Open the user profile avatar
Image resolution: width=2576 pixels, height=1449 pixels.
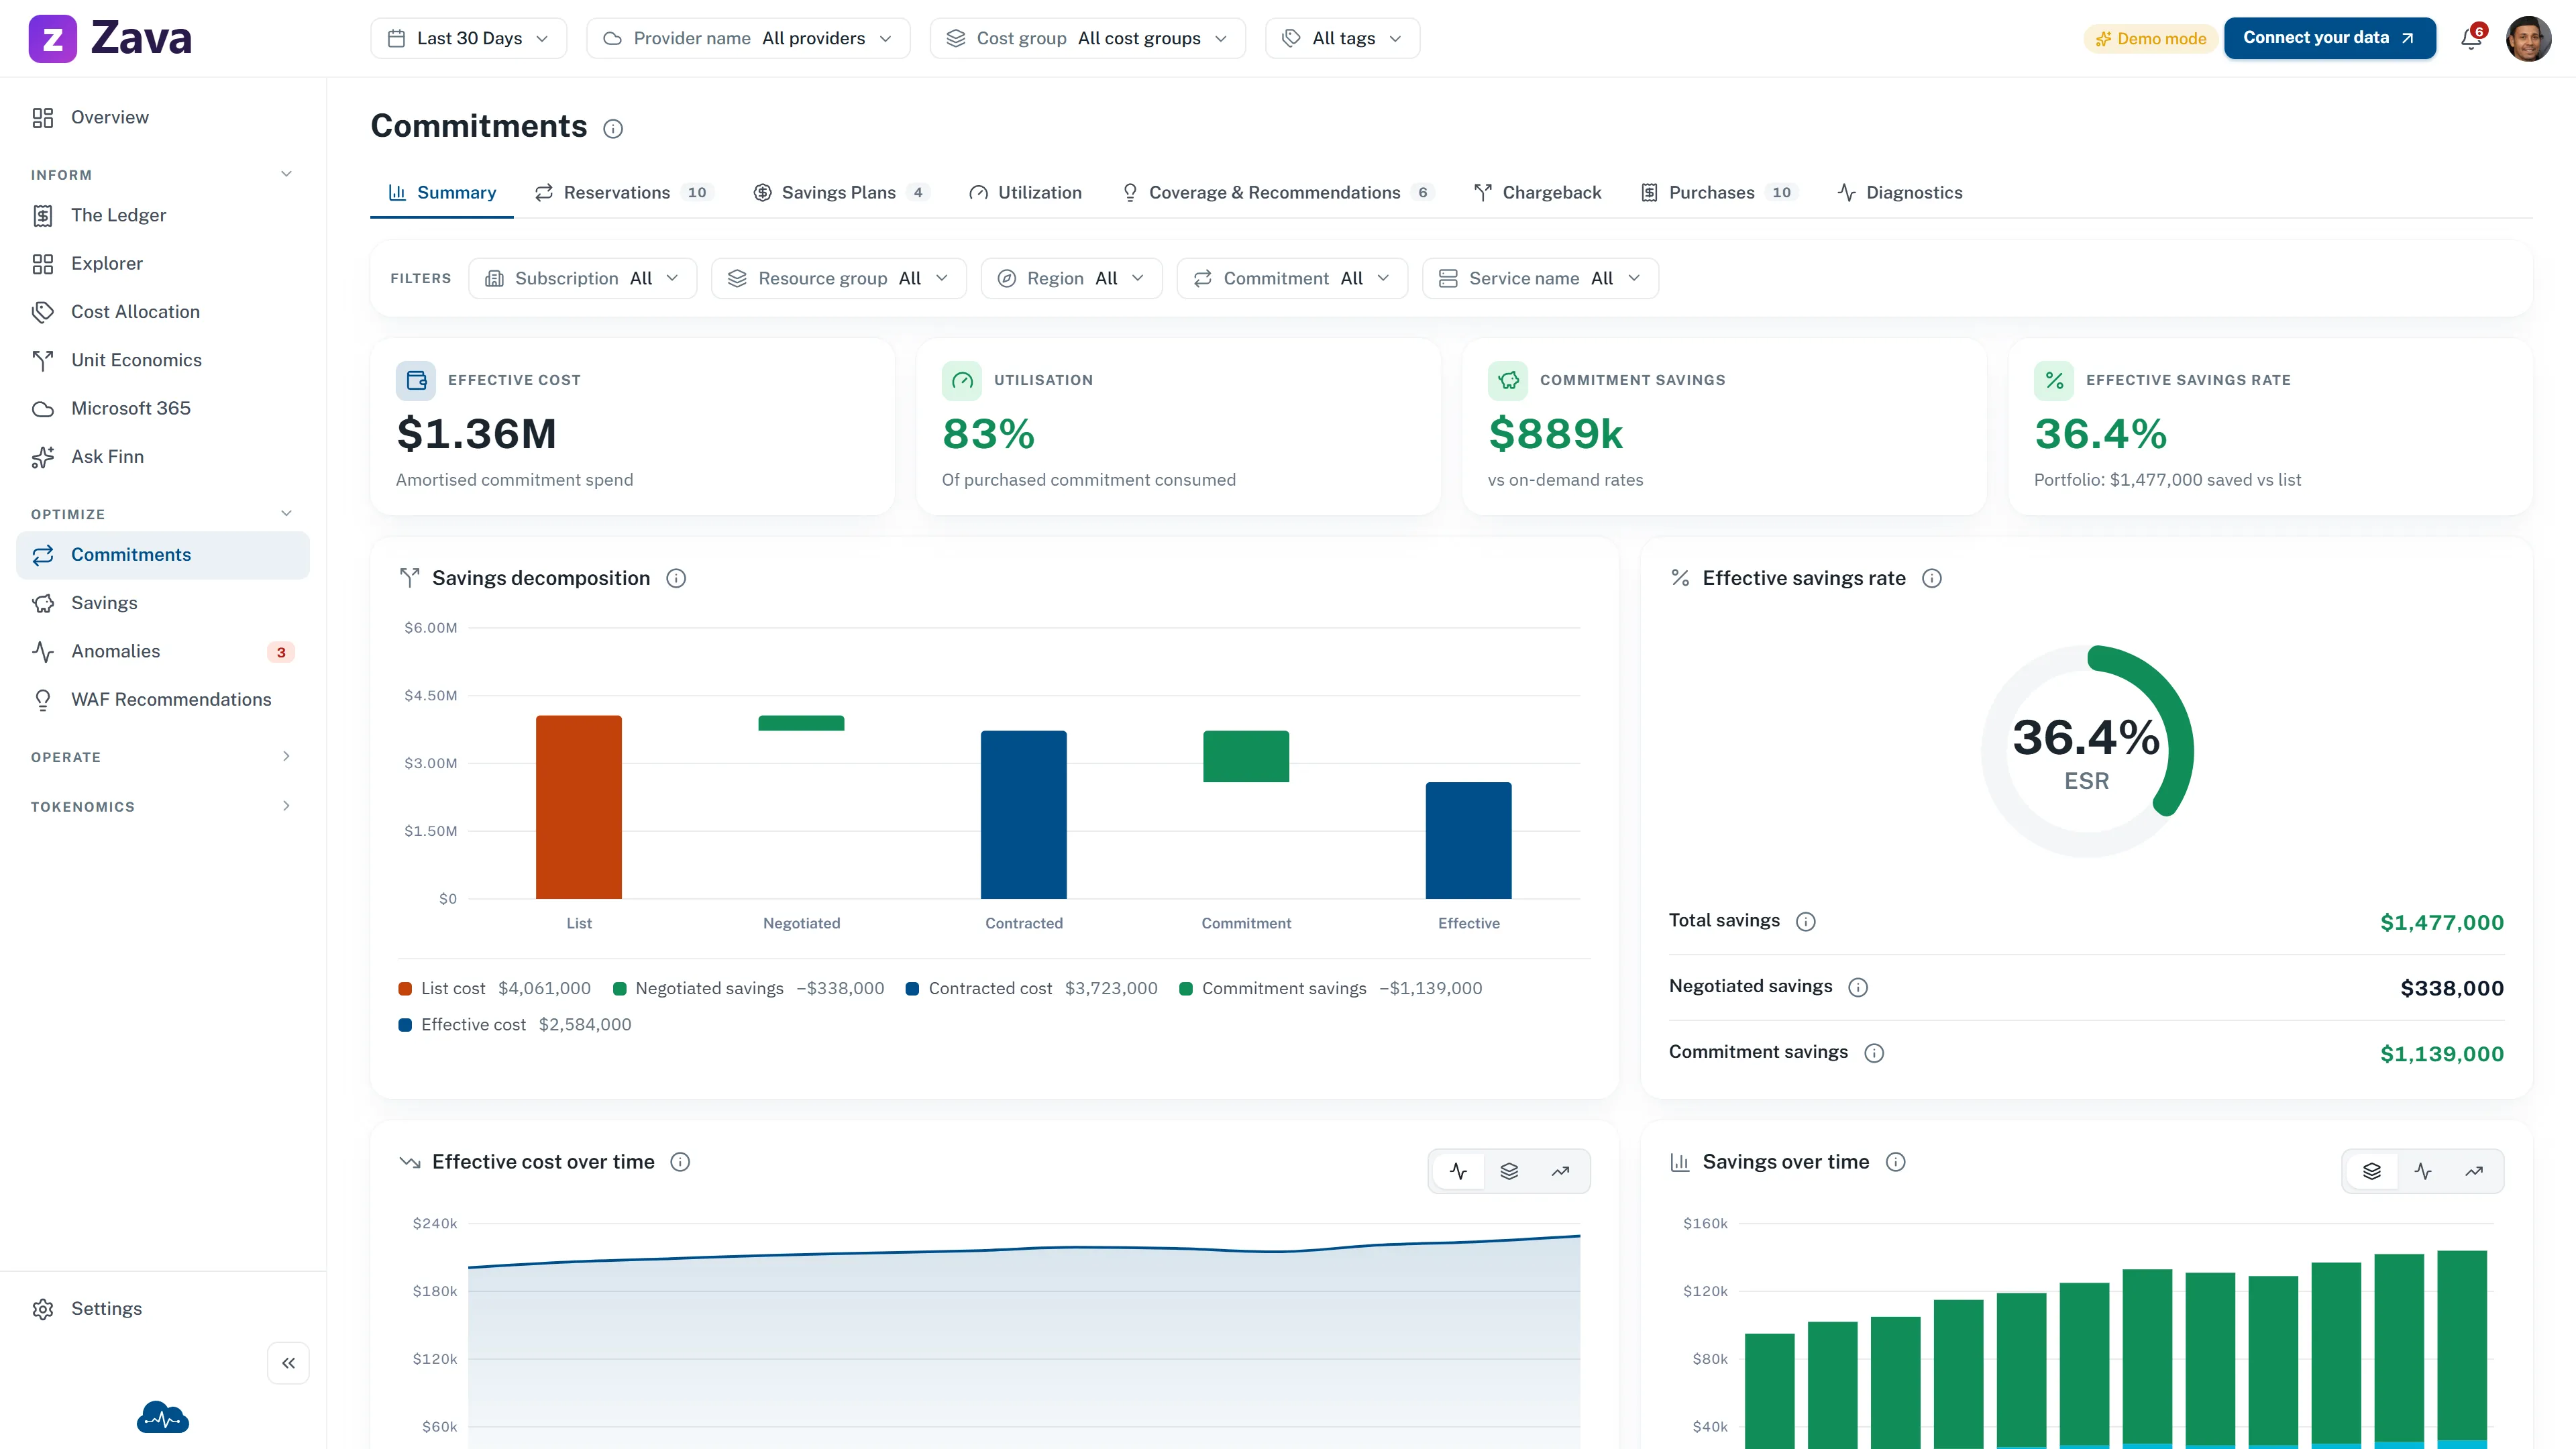coord(2528,39)
